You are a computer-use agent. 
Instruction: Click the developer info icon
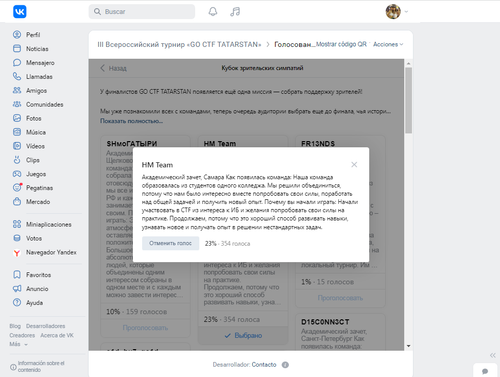[285, 365]
